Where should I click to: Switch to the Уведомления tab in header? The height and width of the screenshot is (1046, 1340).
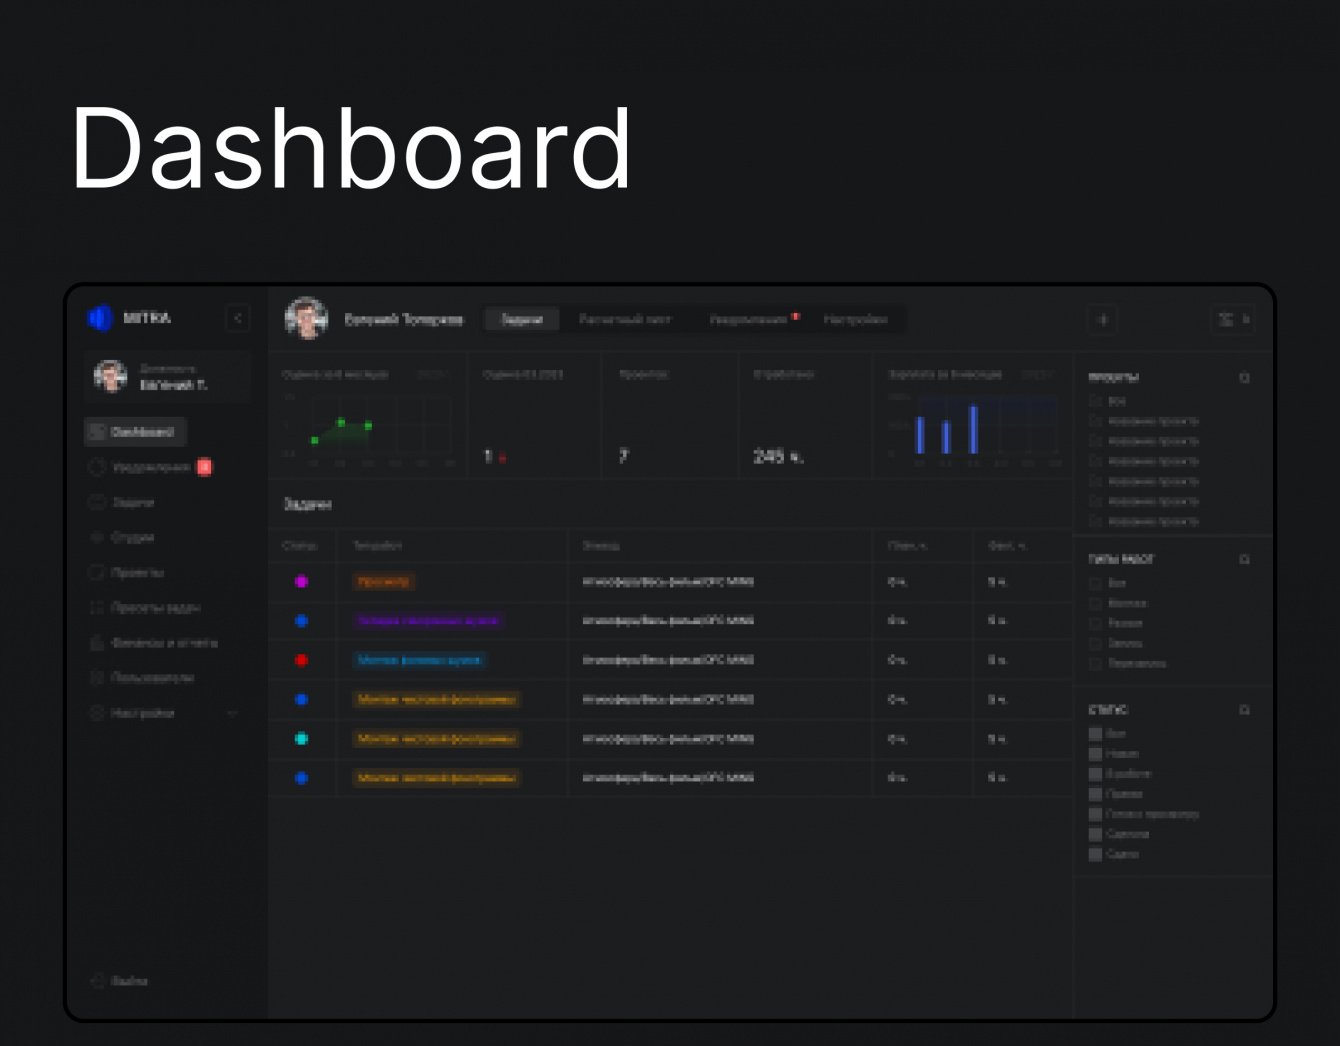[x=749, y=319]
